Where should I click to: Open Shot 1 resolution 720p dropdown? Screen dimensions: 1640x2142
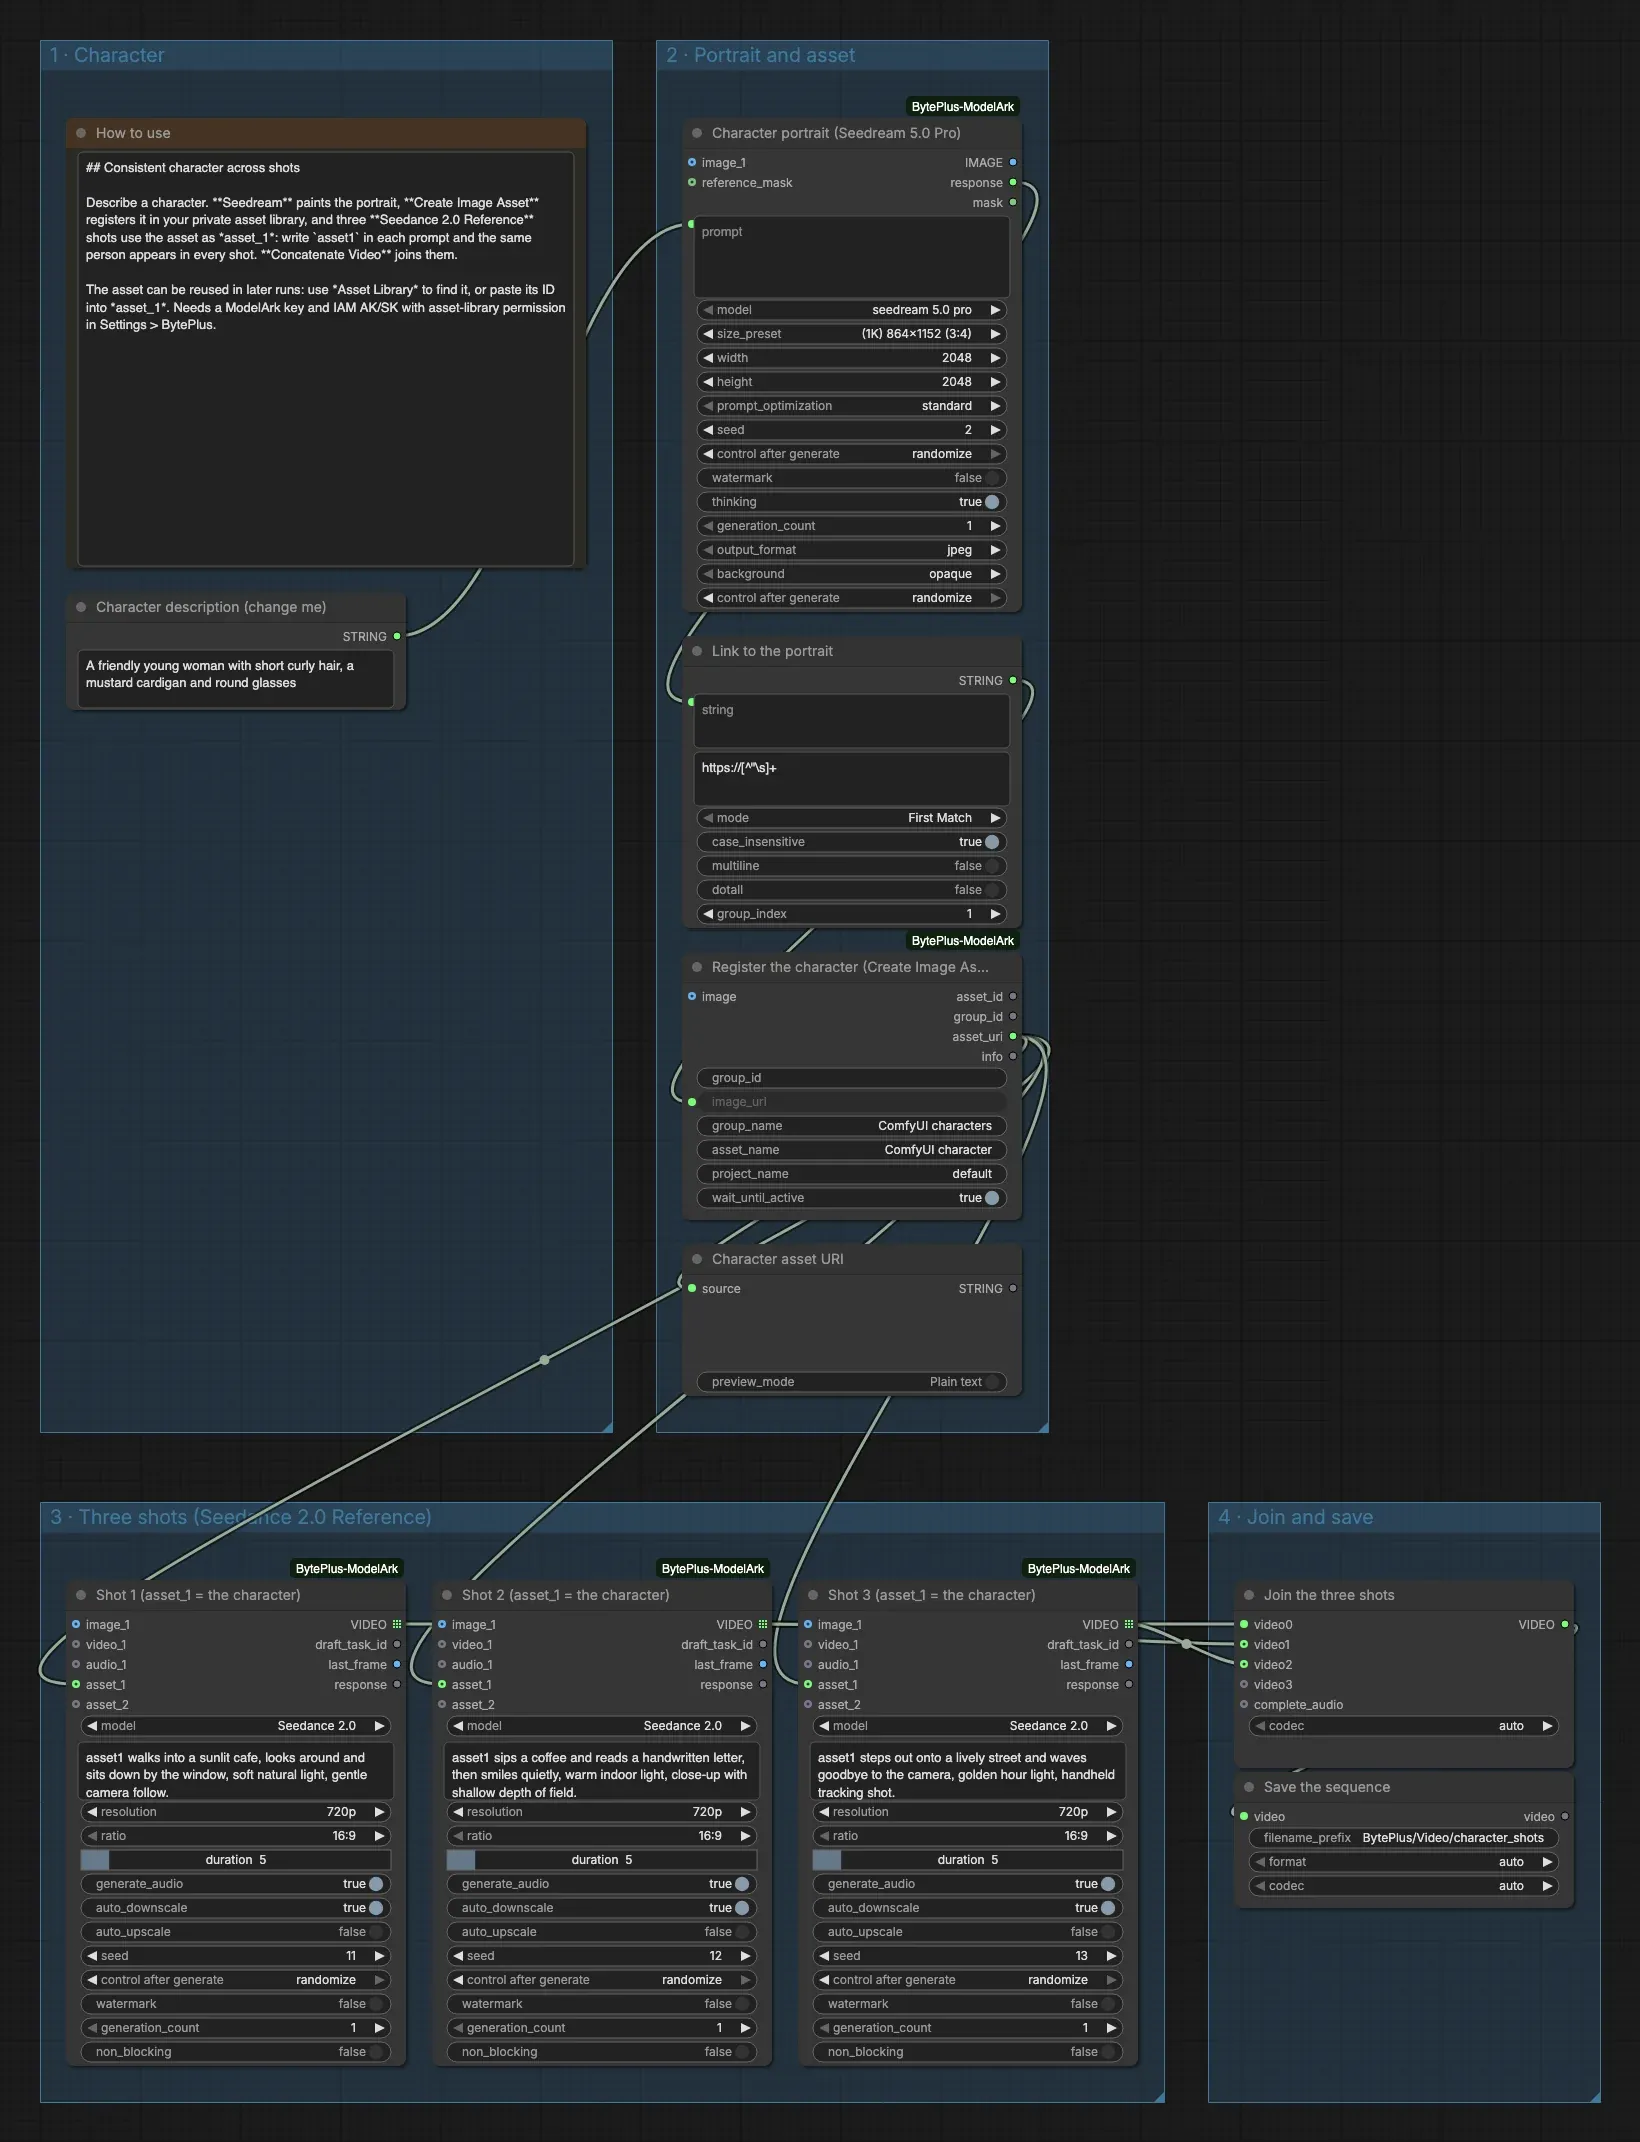pos(236,1812)
